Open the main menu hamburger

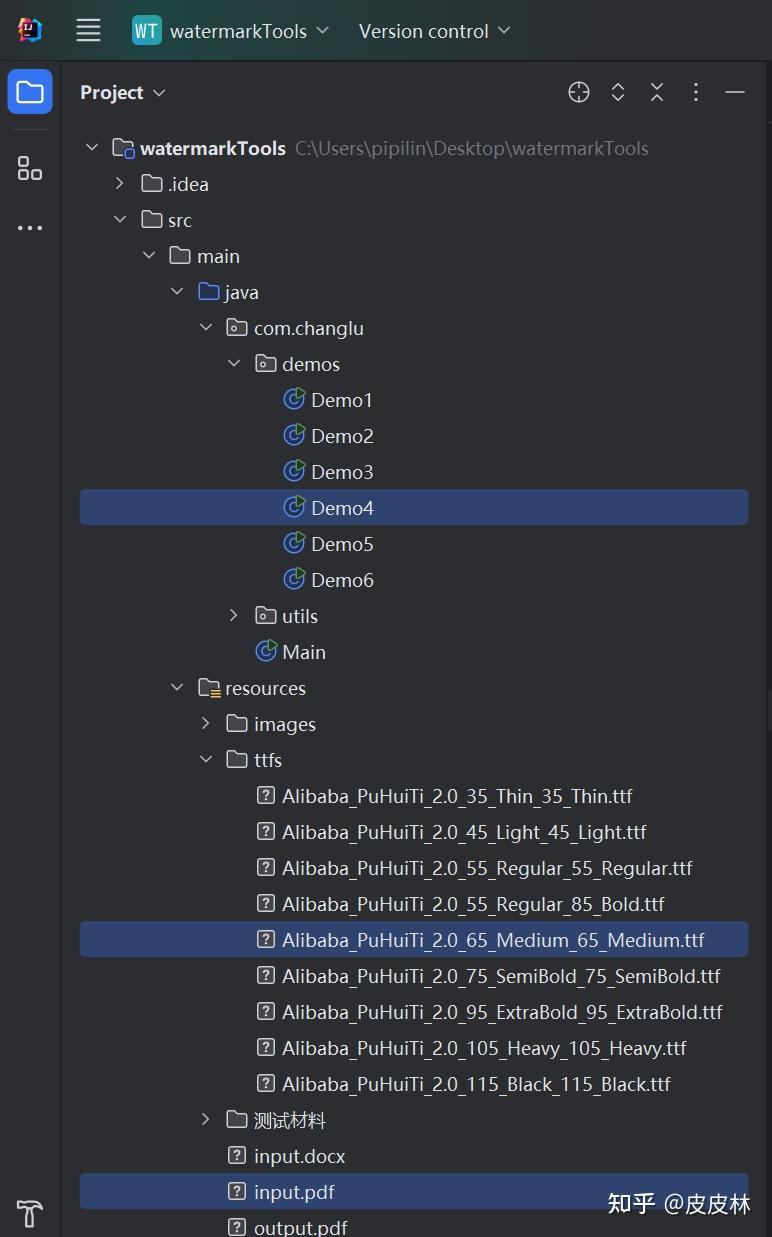click(88, 30)
